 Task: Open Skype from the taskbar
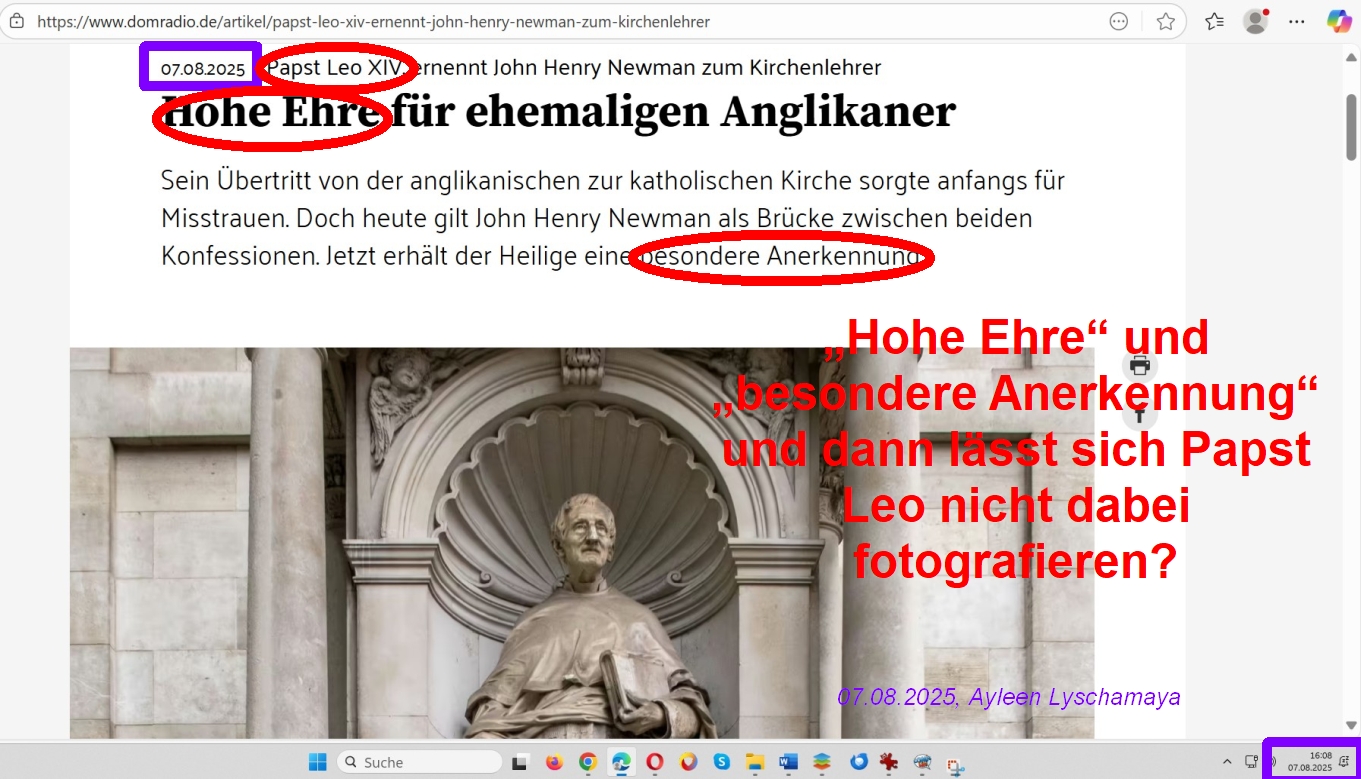tap(721, 762)
